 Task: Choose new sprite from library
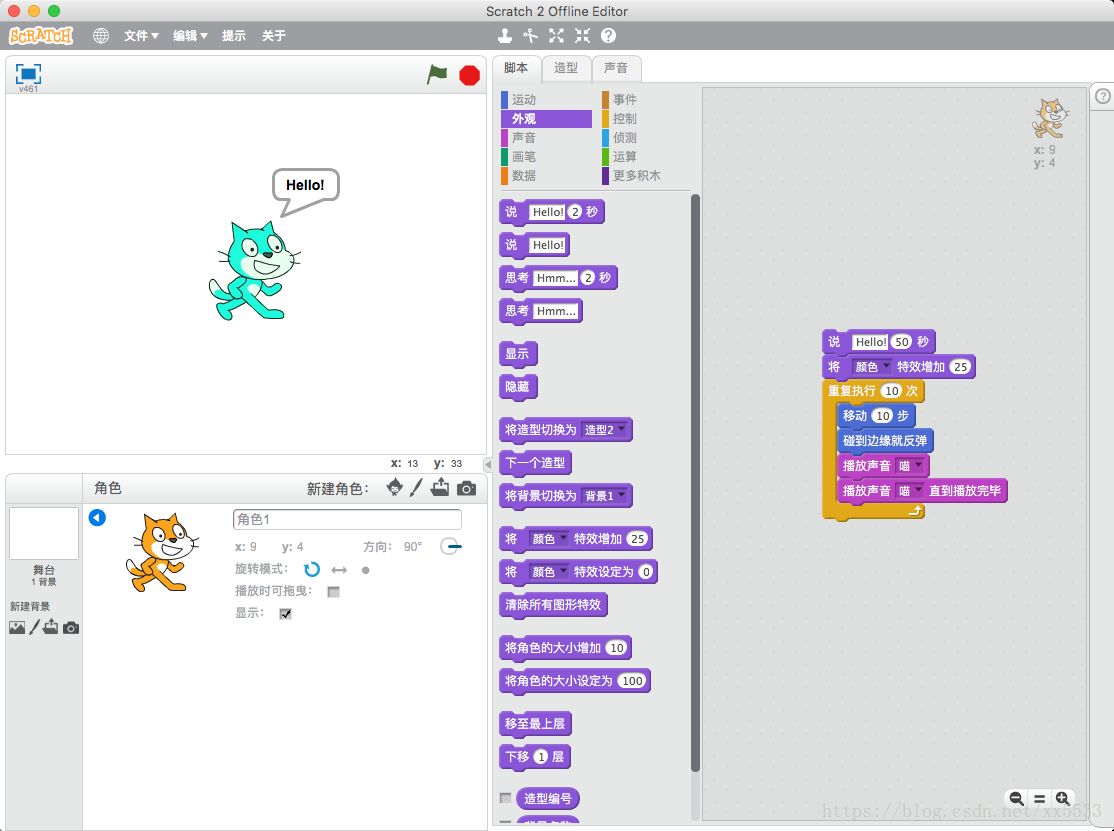[394, 488]
